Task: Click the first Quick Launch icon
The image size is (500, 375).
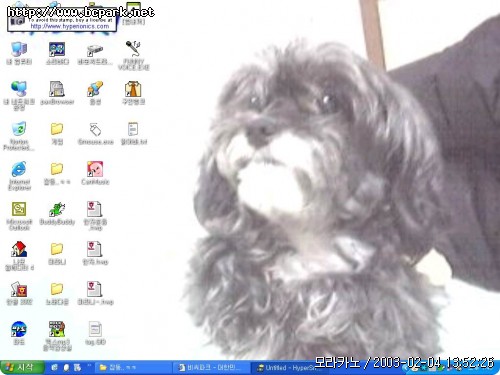Action: [x=54, y=368]
